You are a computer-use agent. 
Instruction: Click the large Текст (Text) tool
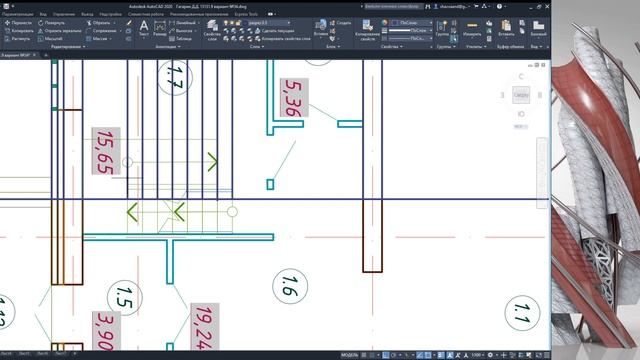pyautogui.click(x=144, y=28)
